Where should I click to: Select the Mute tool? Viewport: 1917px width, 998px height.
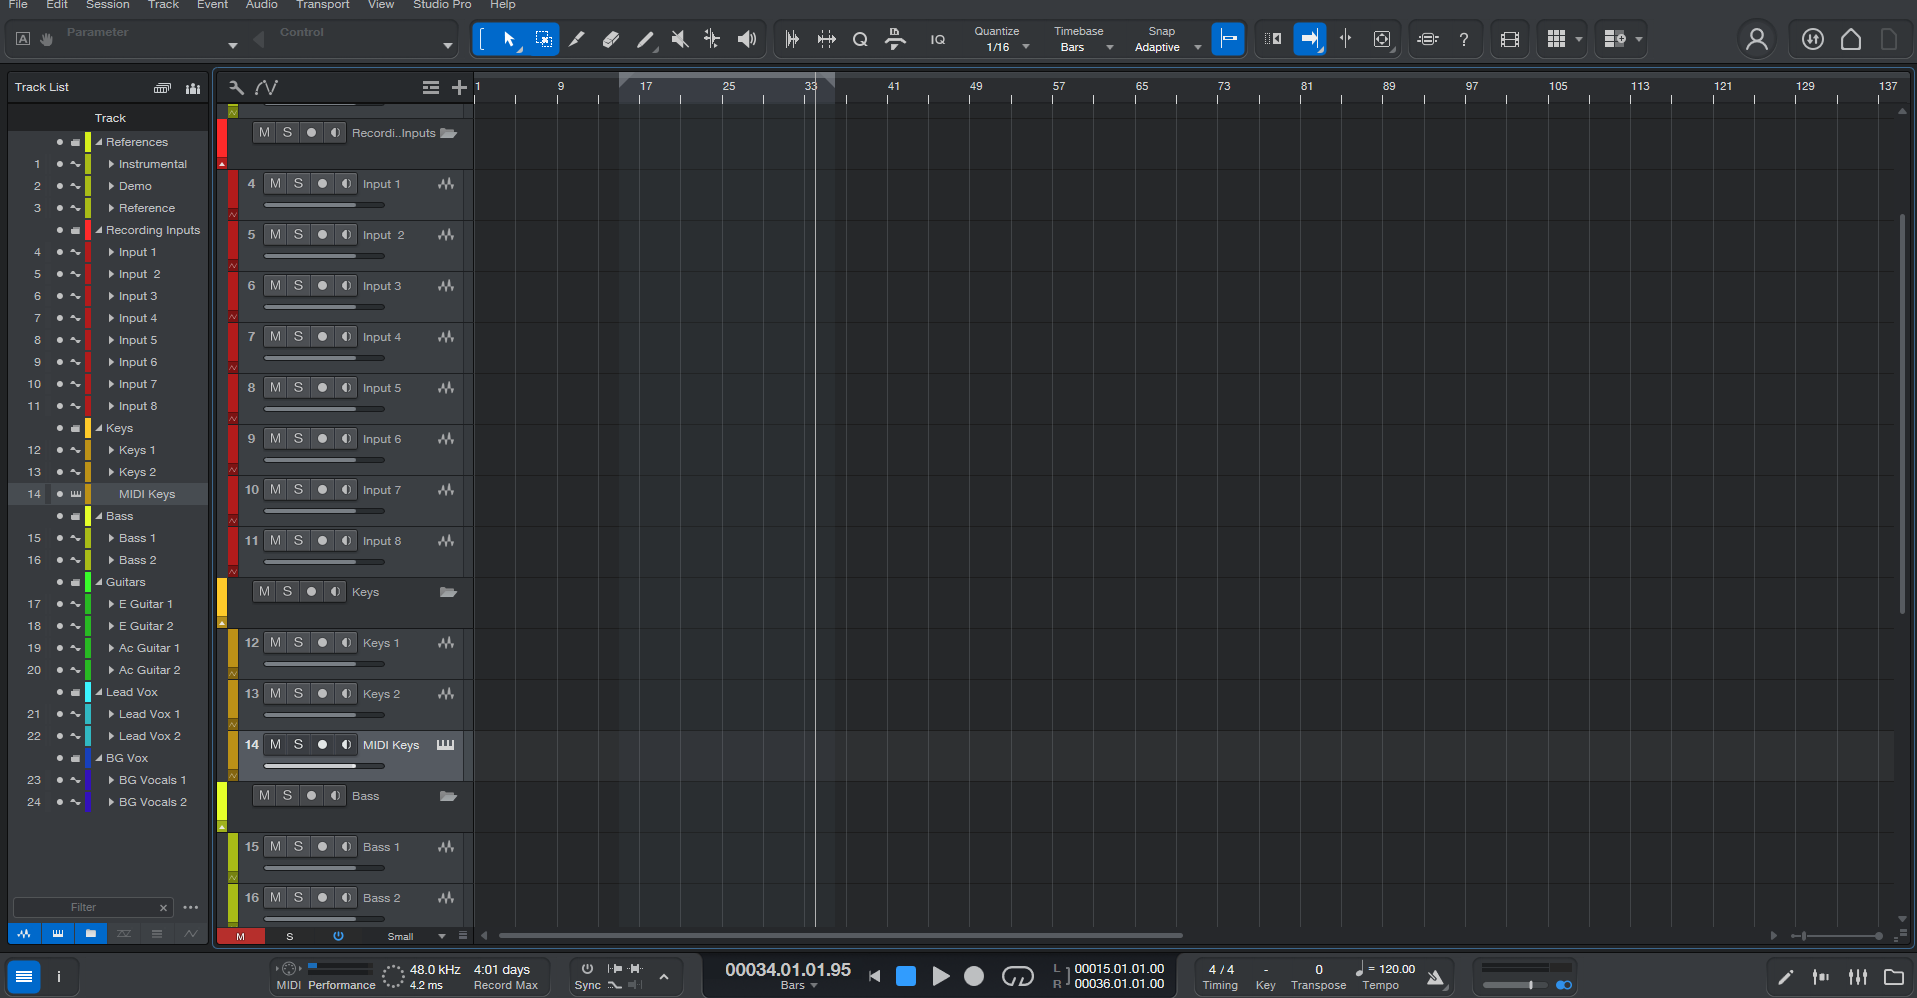[x=680, y=39]
